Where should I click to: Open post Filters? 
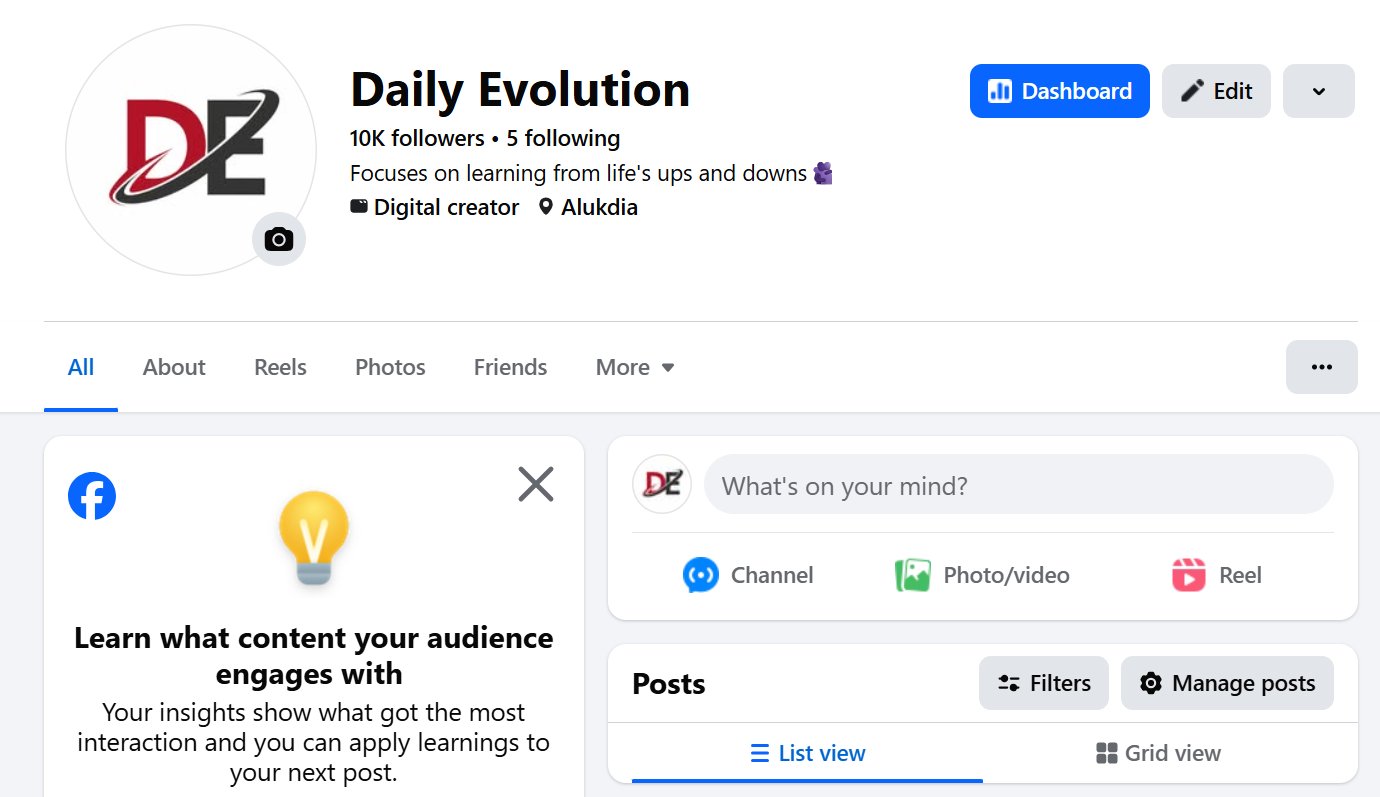pyautogui.click(x=1044, y=683)
